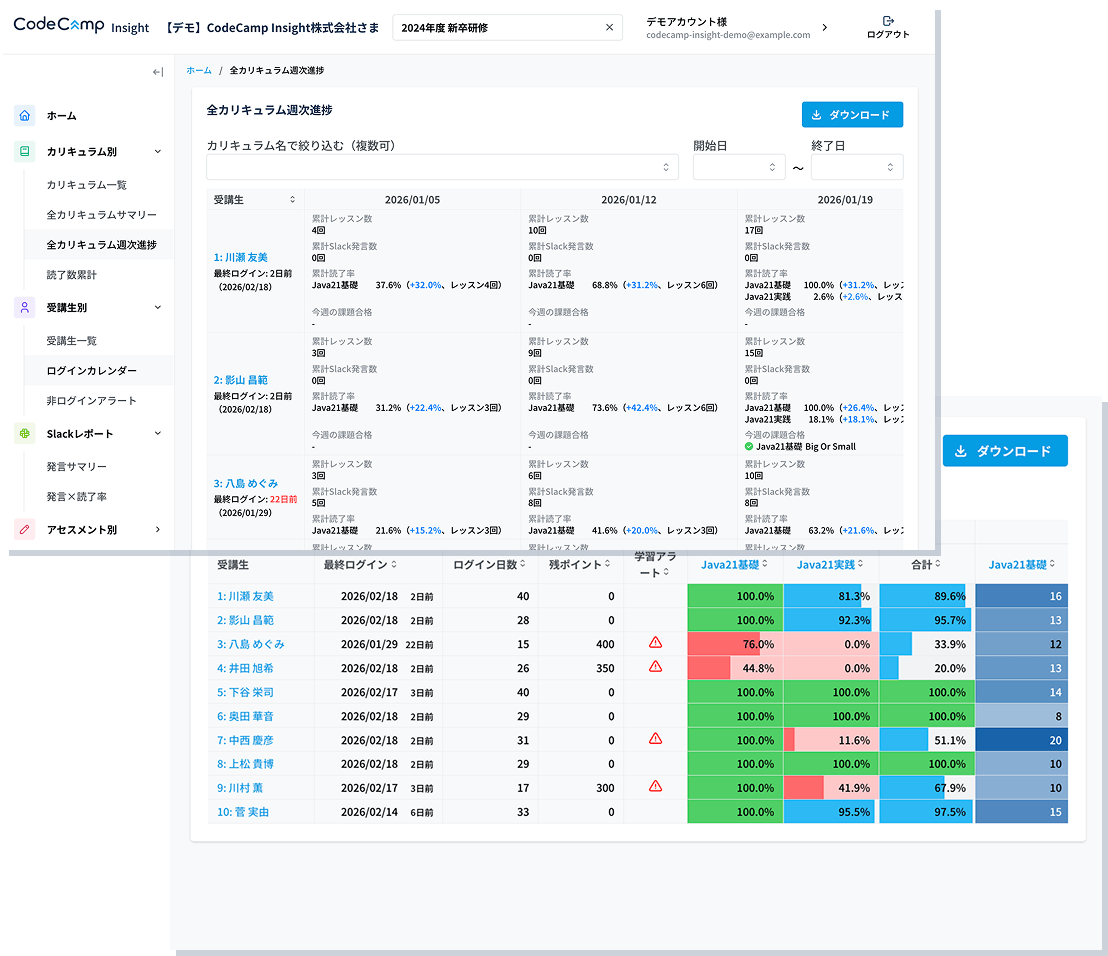
Task: Open 非ログインアラート menu item
Action: click(x=91, y=401)
